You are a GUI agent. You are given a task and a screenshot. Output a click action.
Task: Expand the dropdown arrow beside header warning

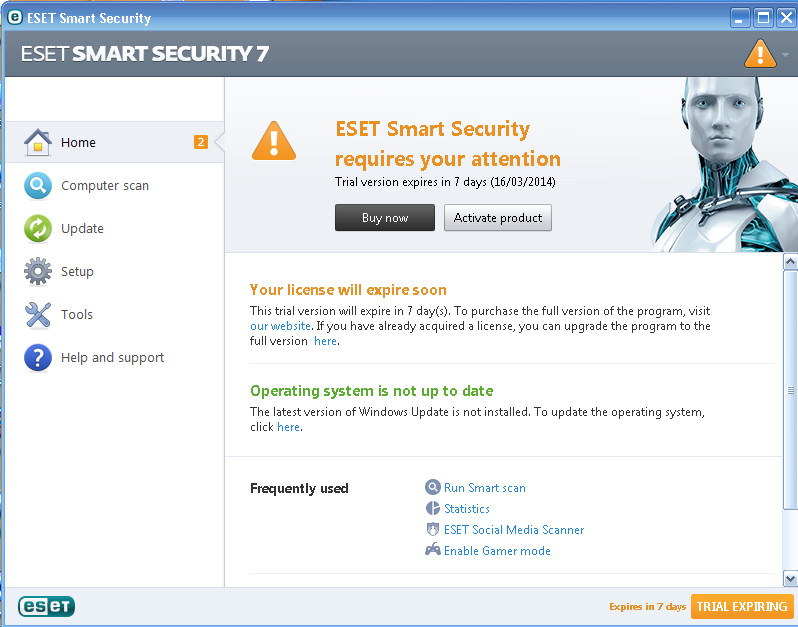click(785, 54)
